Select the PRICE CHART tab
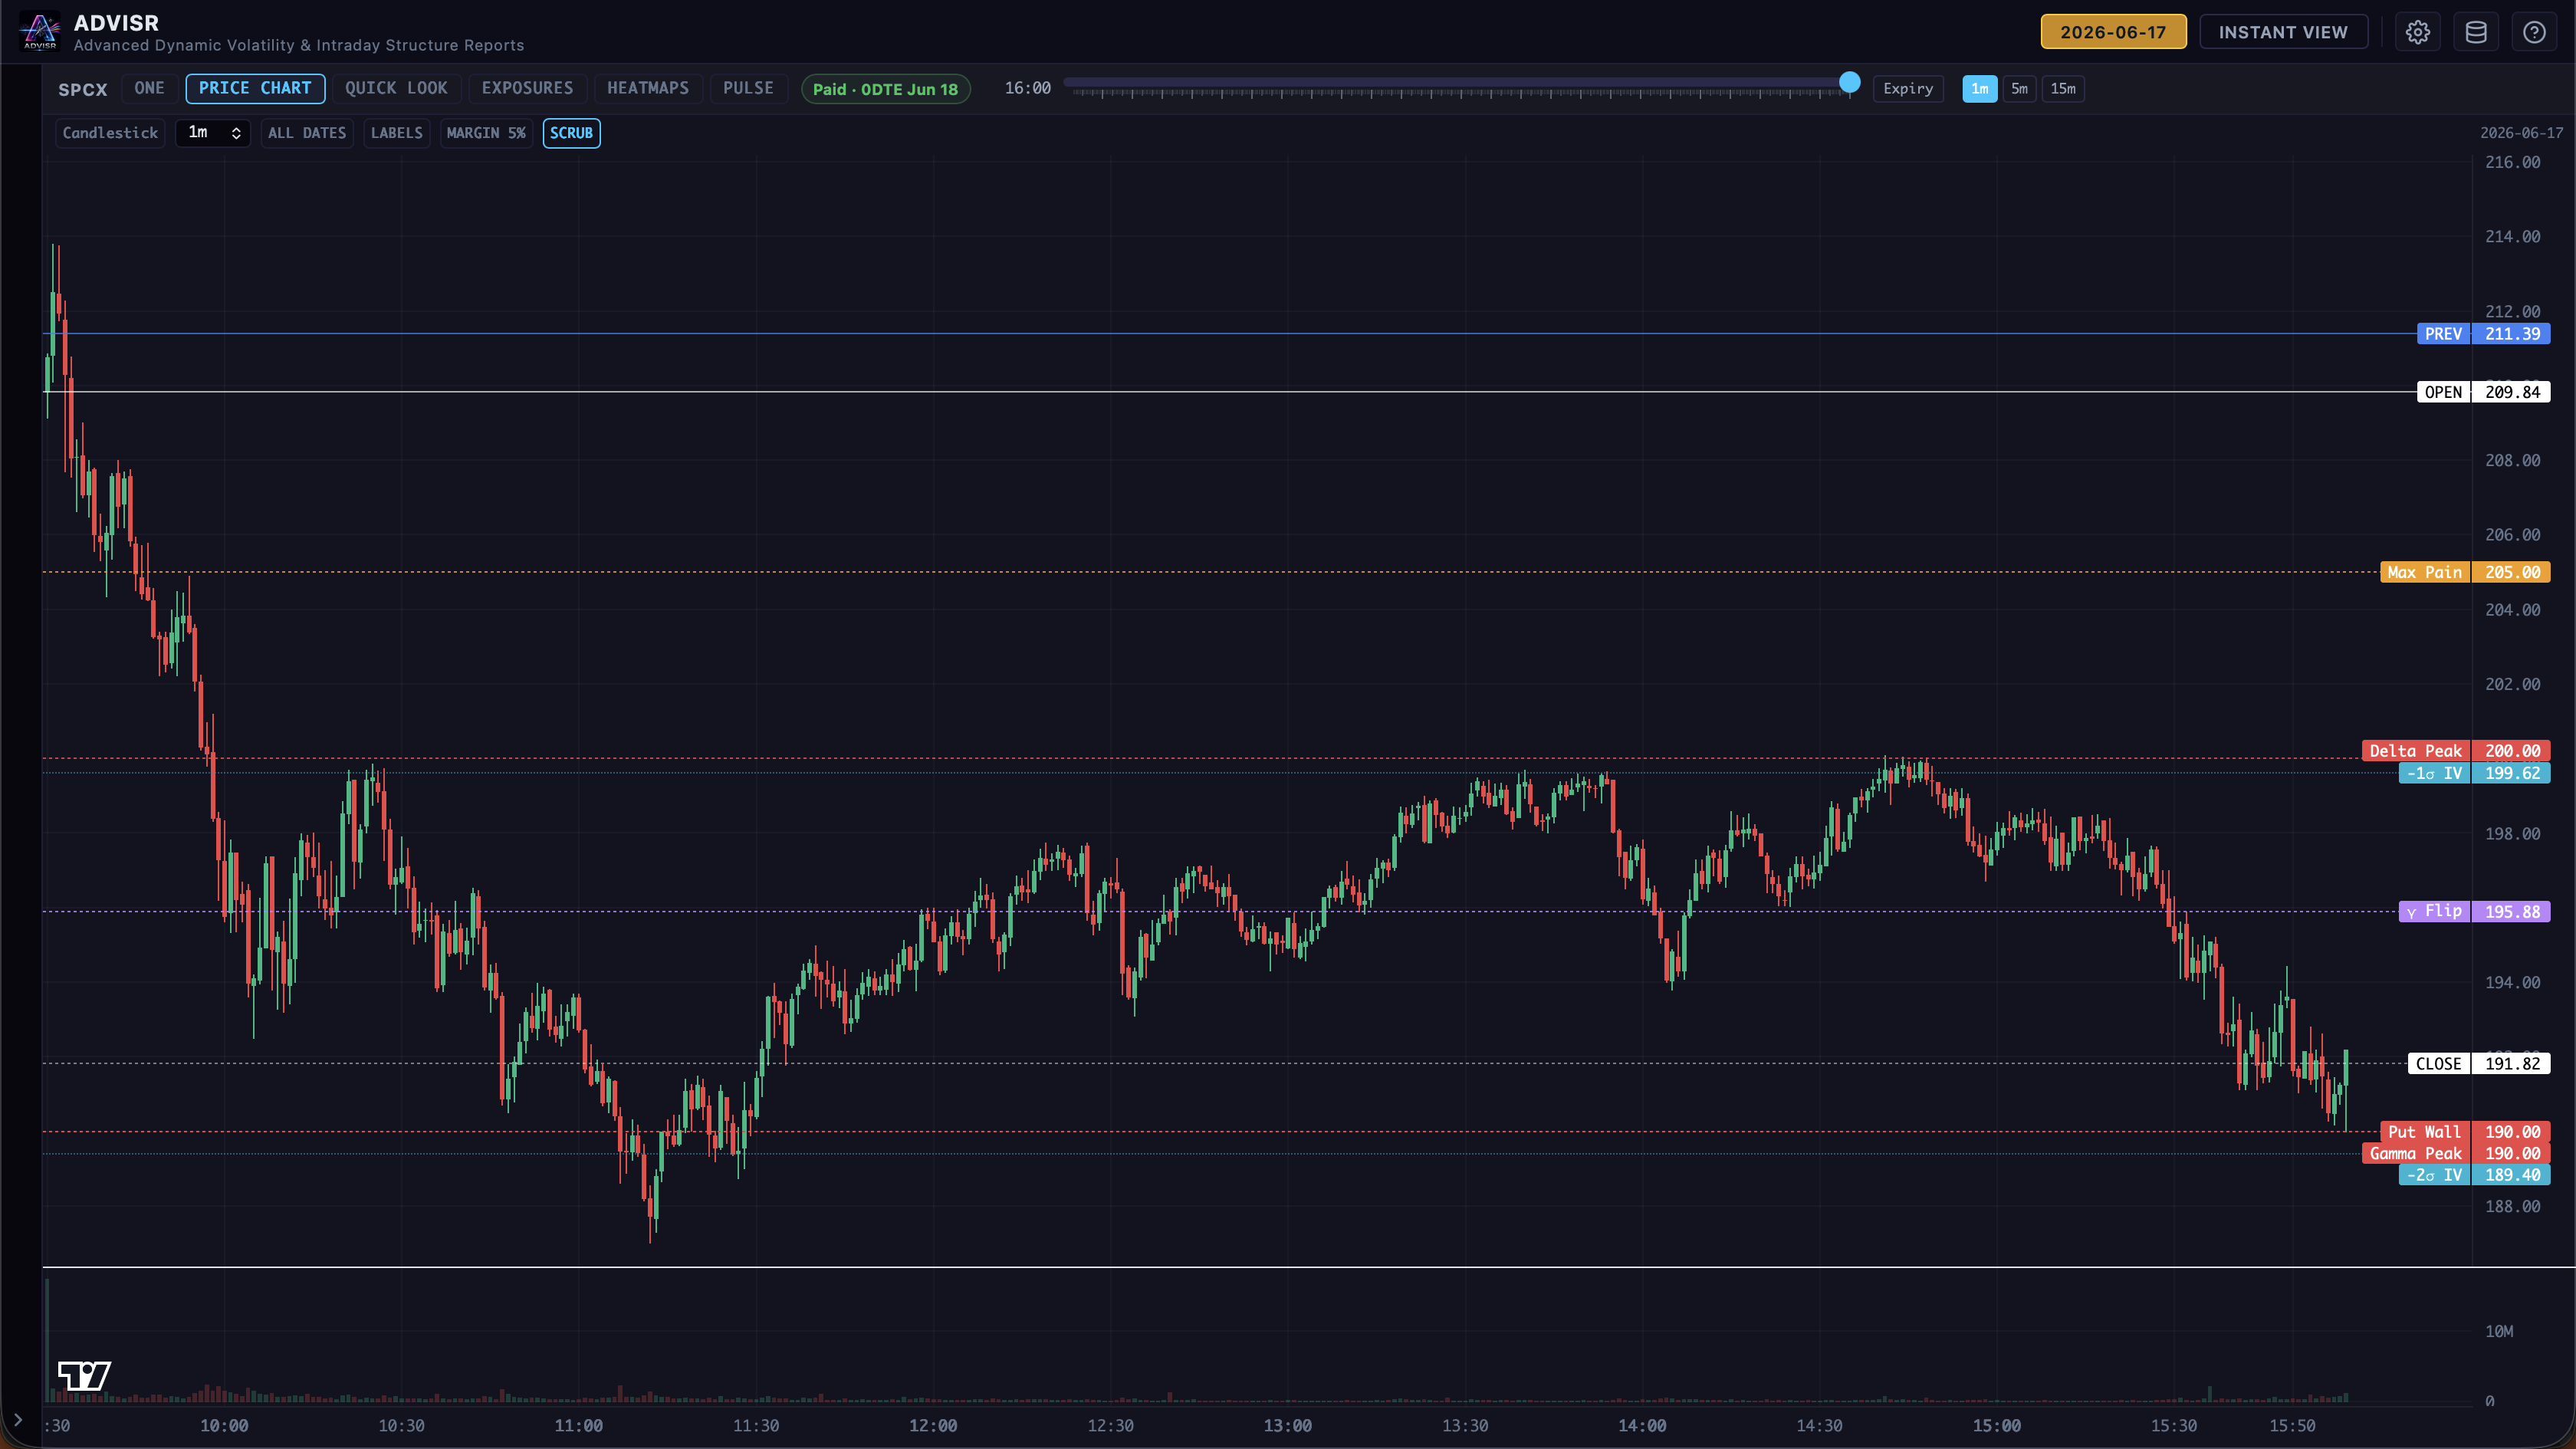Image resolution: width=2576 pixels, height=1449 pixels. click(255, 88)
